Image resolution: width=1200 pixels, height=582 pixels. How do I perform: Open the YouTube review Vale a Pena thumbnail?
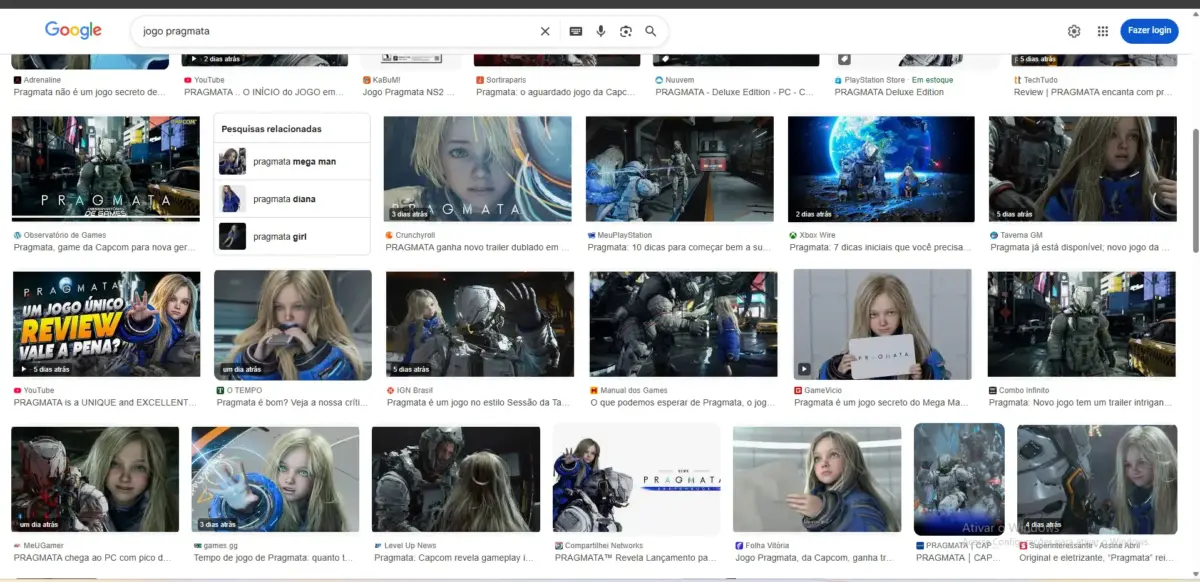pos(106,324)
